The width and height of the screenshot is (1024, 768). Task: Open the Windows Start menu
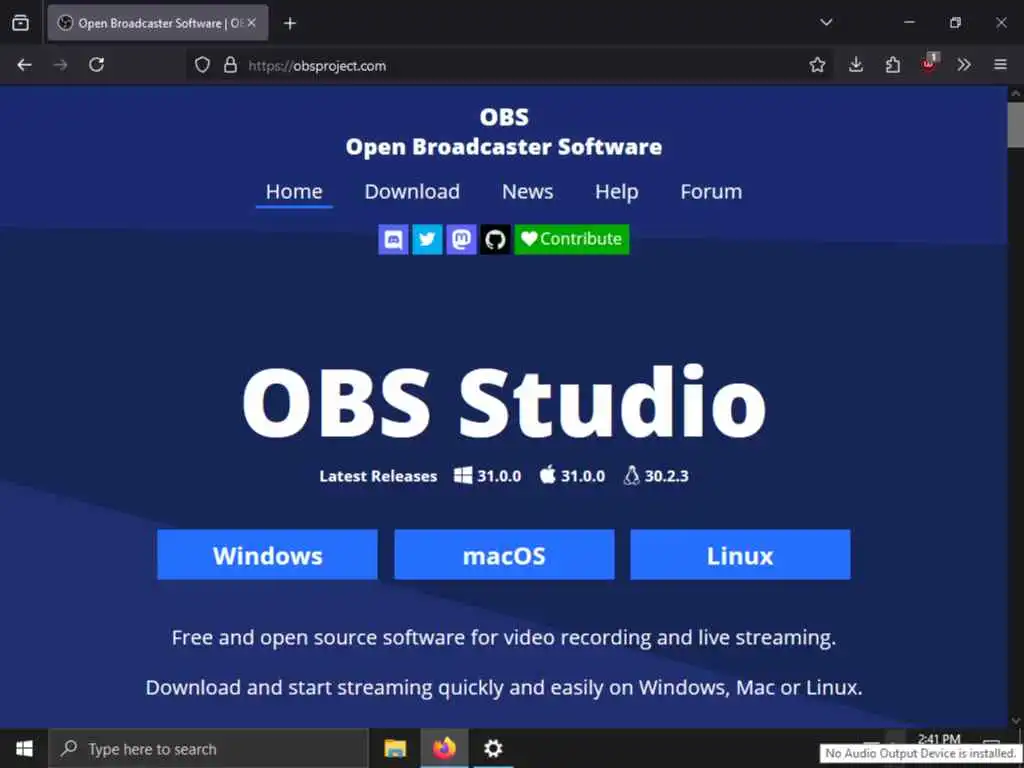(x=24, y=748)
